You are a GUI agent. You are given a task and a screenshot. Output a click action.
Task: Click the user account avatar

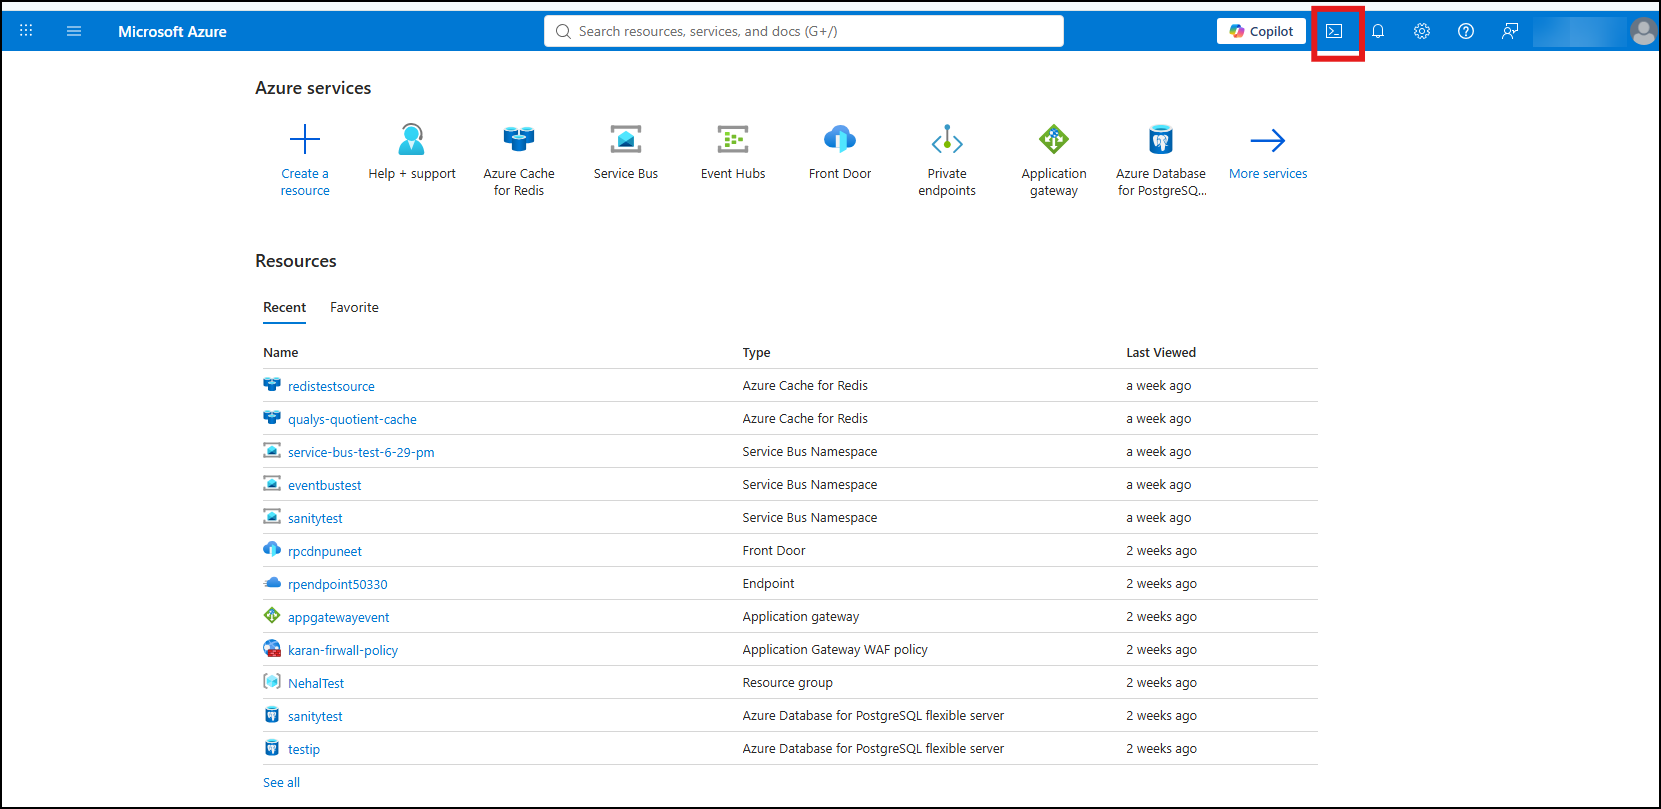click(1643, 31)
